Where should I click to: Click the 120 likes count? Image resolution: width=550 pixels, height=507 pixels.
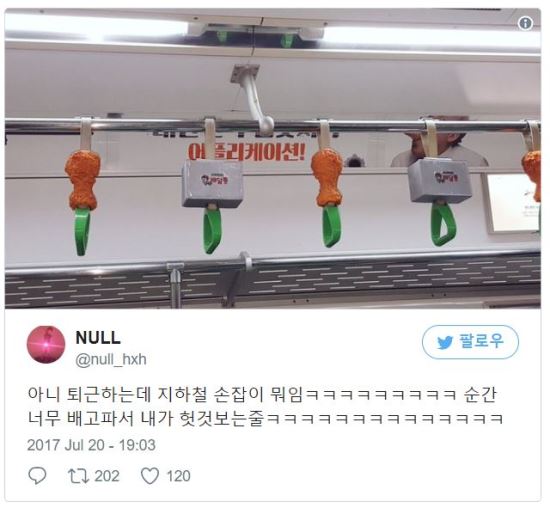(179, 476)
